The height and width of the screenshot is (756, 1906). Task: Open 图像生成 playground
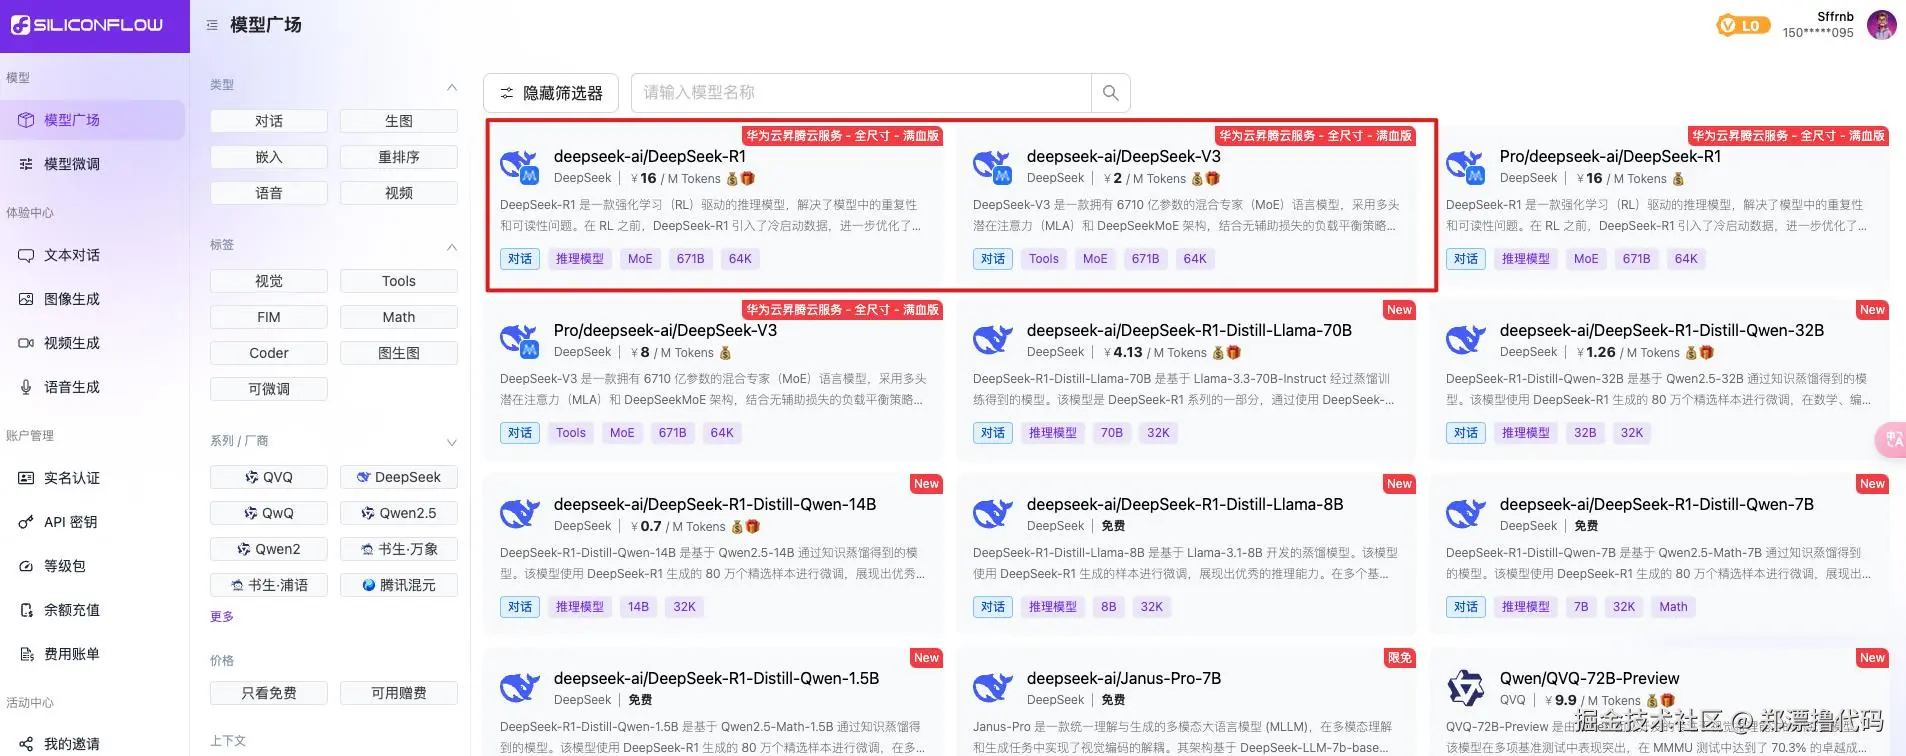[92, 299]
